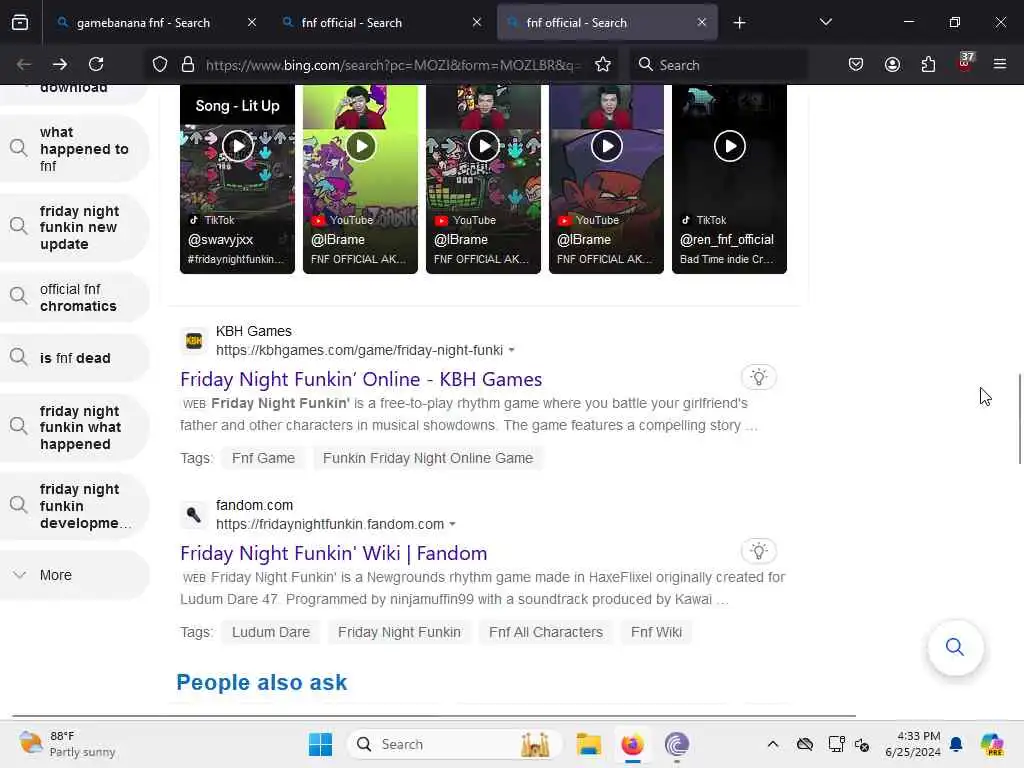Open Firefox View tab list icon

click(20, 23)
